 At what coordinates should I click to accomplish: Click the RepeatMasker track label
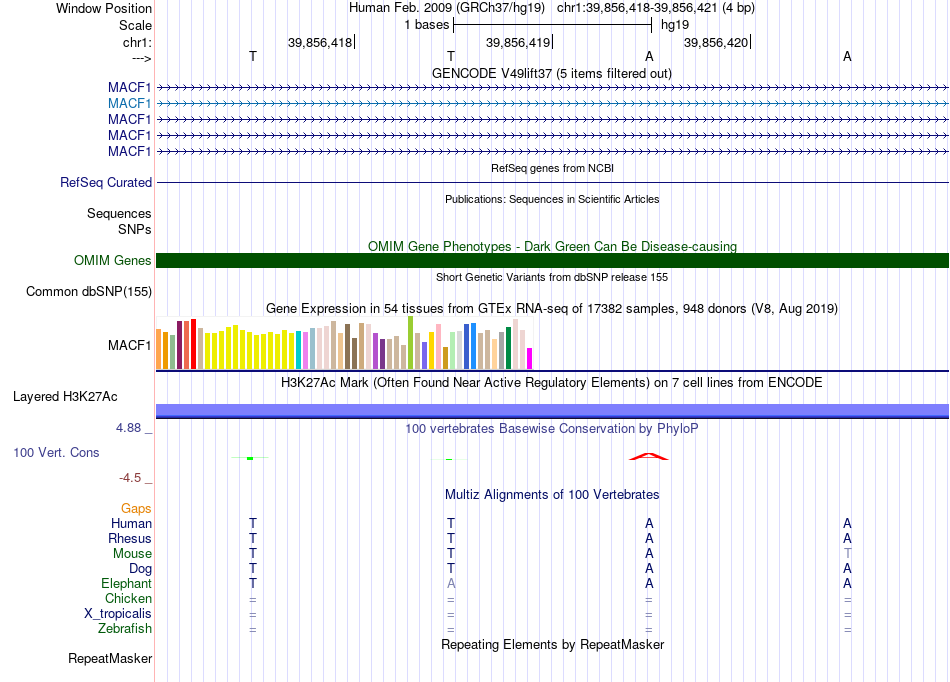coord(110,658)
